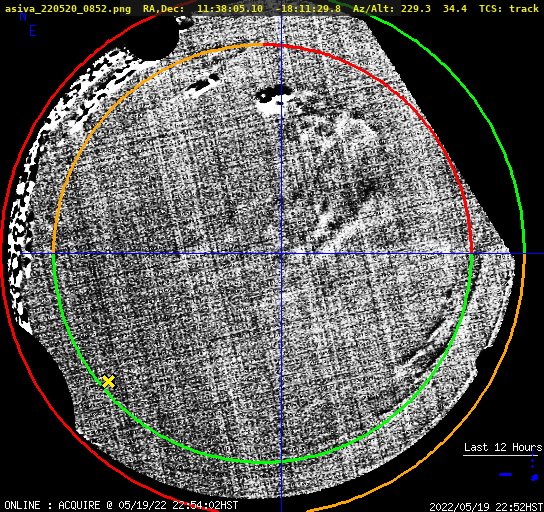544x512 pixels.
Task: Click the 2022/05/19 22:52HST image timestamp
Action: pos(486,507)
